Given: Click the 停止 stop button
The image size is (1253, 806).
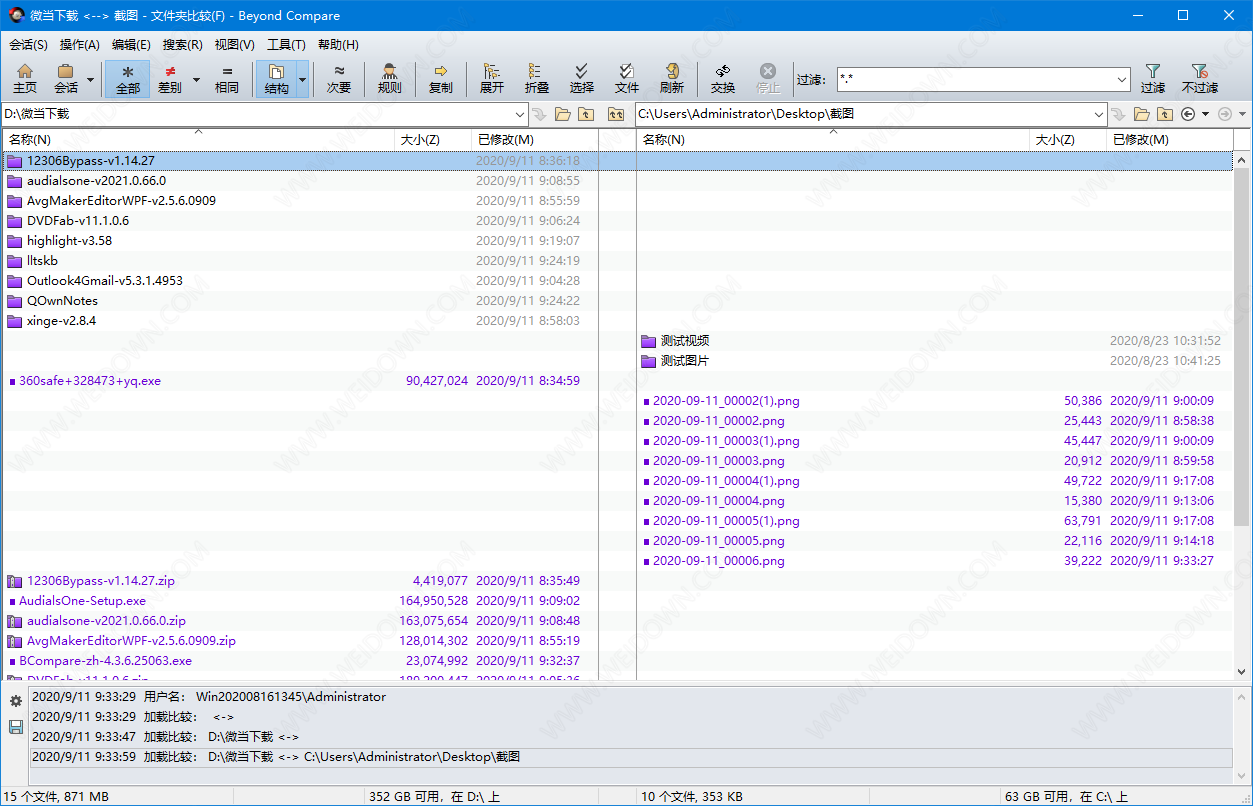Looking at the screenshot, I should 768,79.
